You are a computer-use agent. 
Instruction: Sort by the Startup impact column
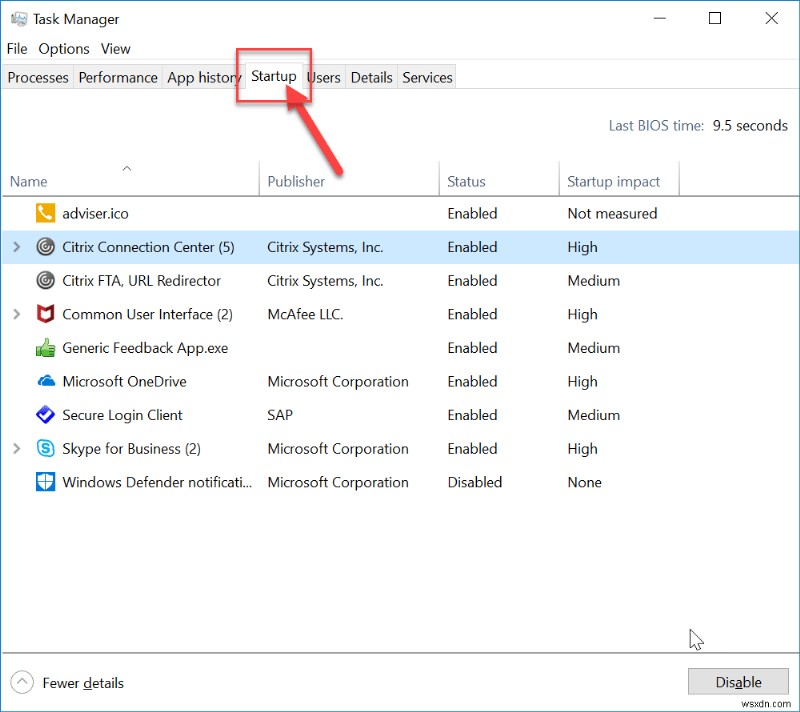coord(615,181)
